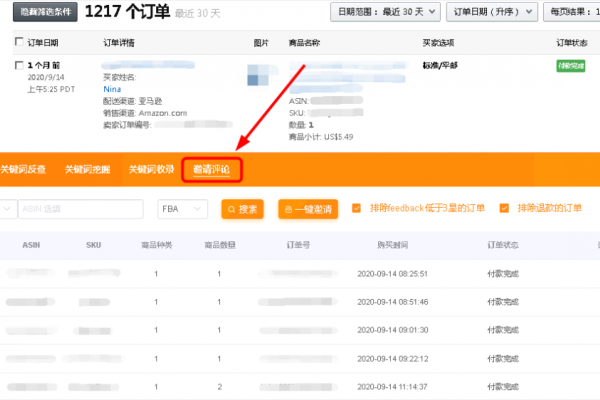
Task: Click purchase time 2020-09-14 08:25:51
Action: [392, 274]
